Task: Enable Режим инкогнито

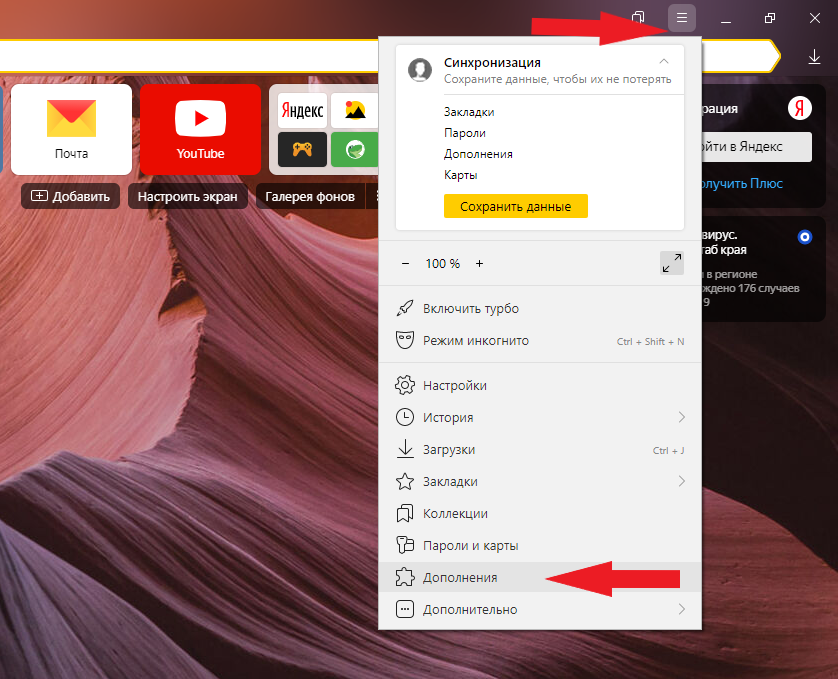Action: point(475,341)
